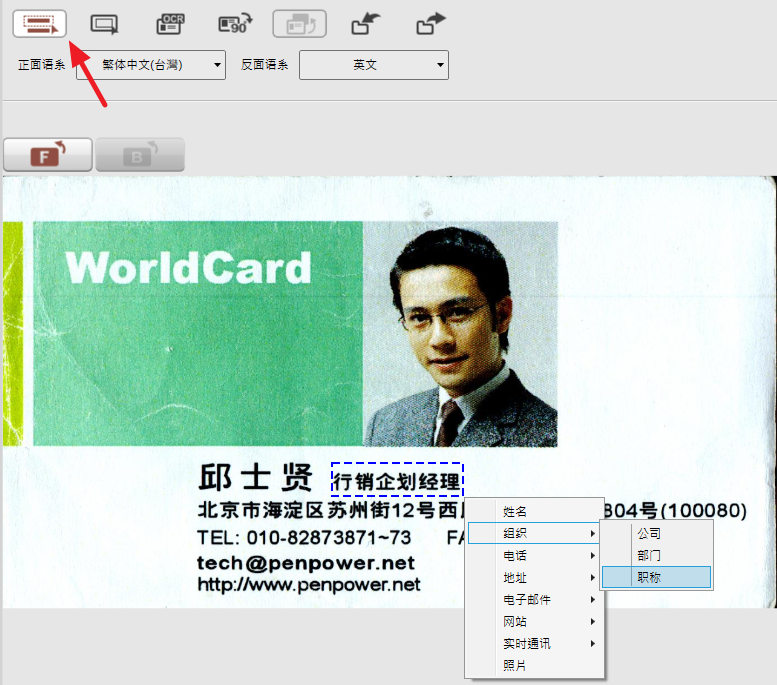Expand the 地址 context menu entry

537,577
